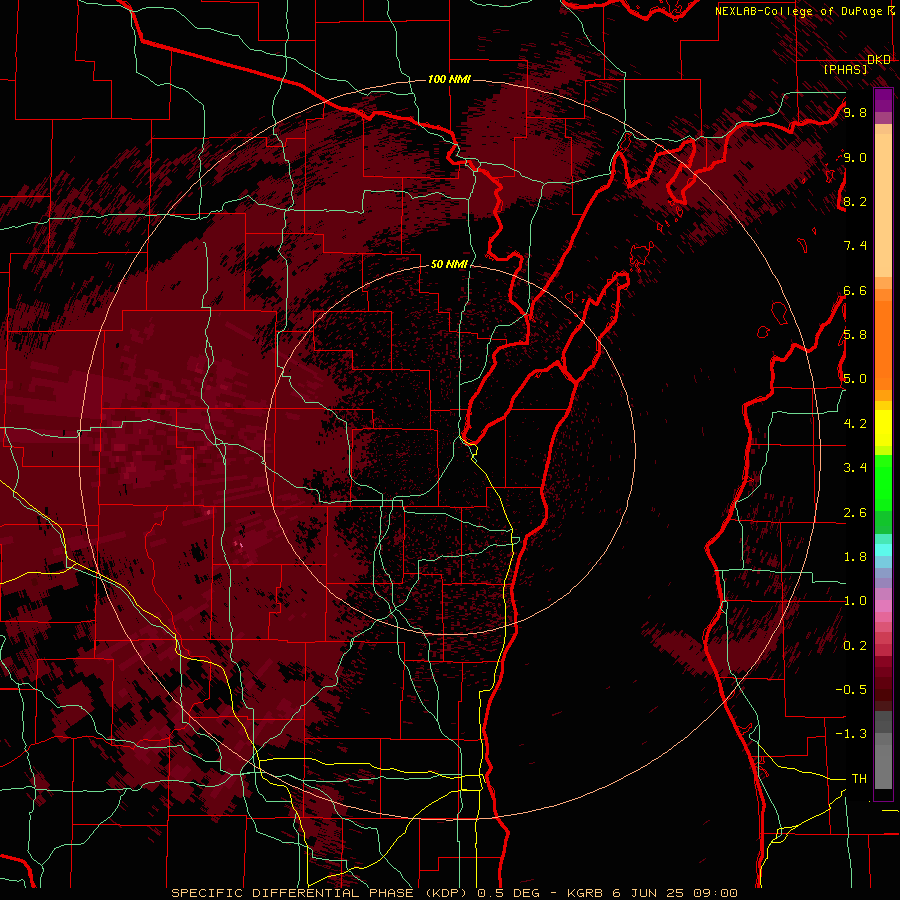
Task: Click the 4.2 value on color scale
Action: point(855,424)
